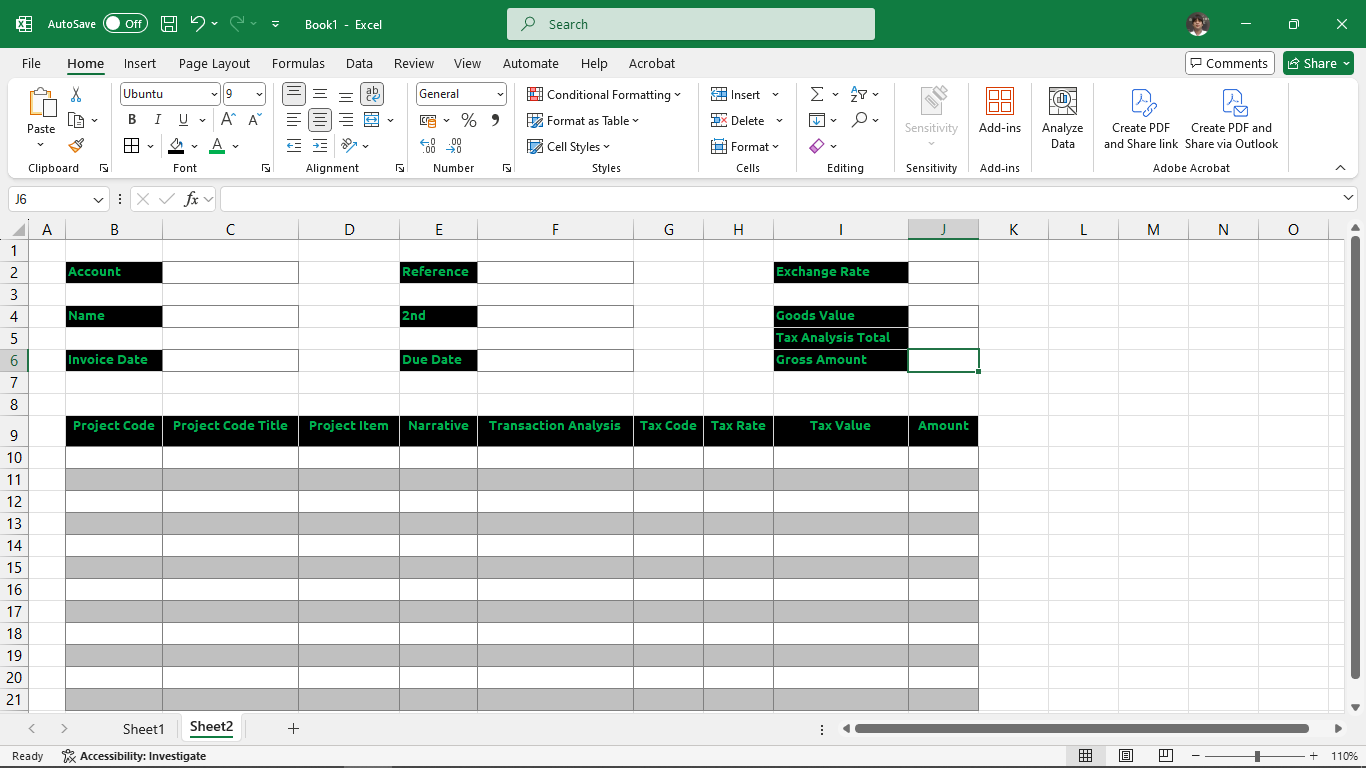Click Insert cells button
Viewport: 1366px width, 768px height.
pos(737,94)
